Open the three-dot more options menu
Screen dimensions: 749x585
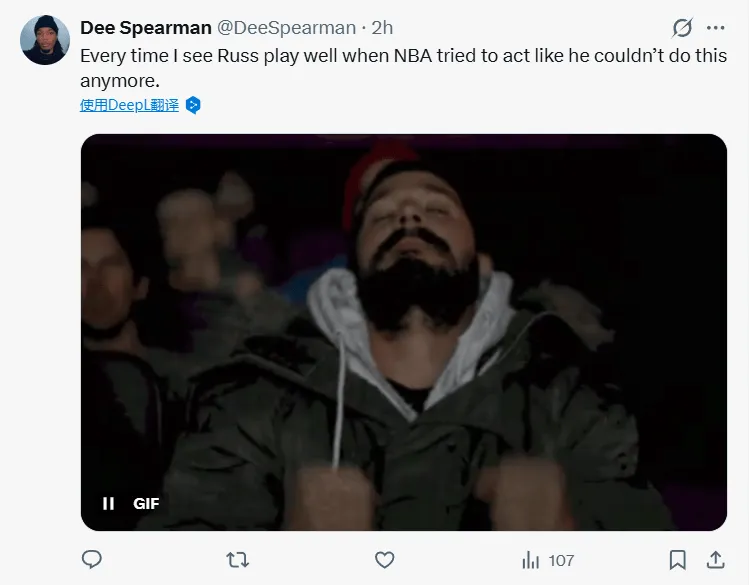click(715, 27)
